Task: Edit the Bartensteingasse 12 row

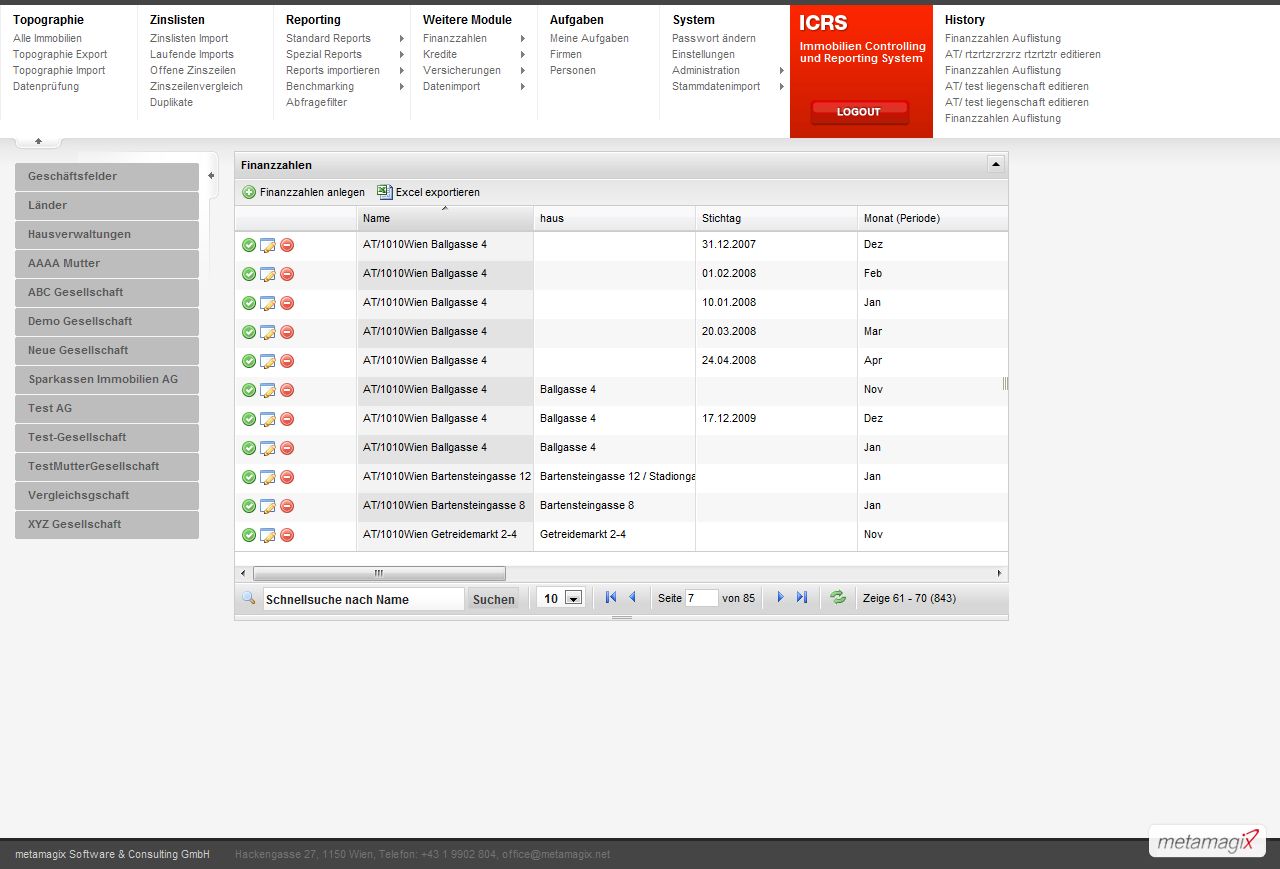Action: (268, 477)
